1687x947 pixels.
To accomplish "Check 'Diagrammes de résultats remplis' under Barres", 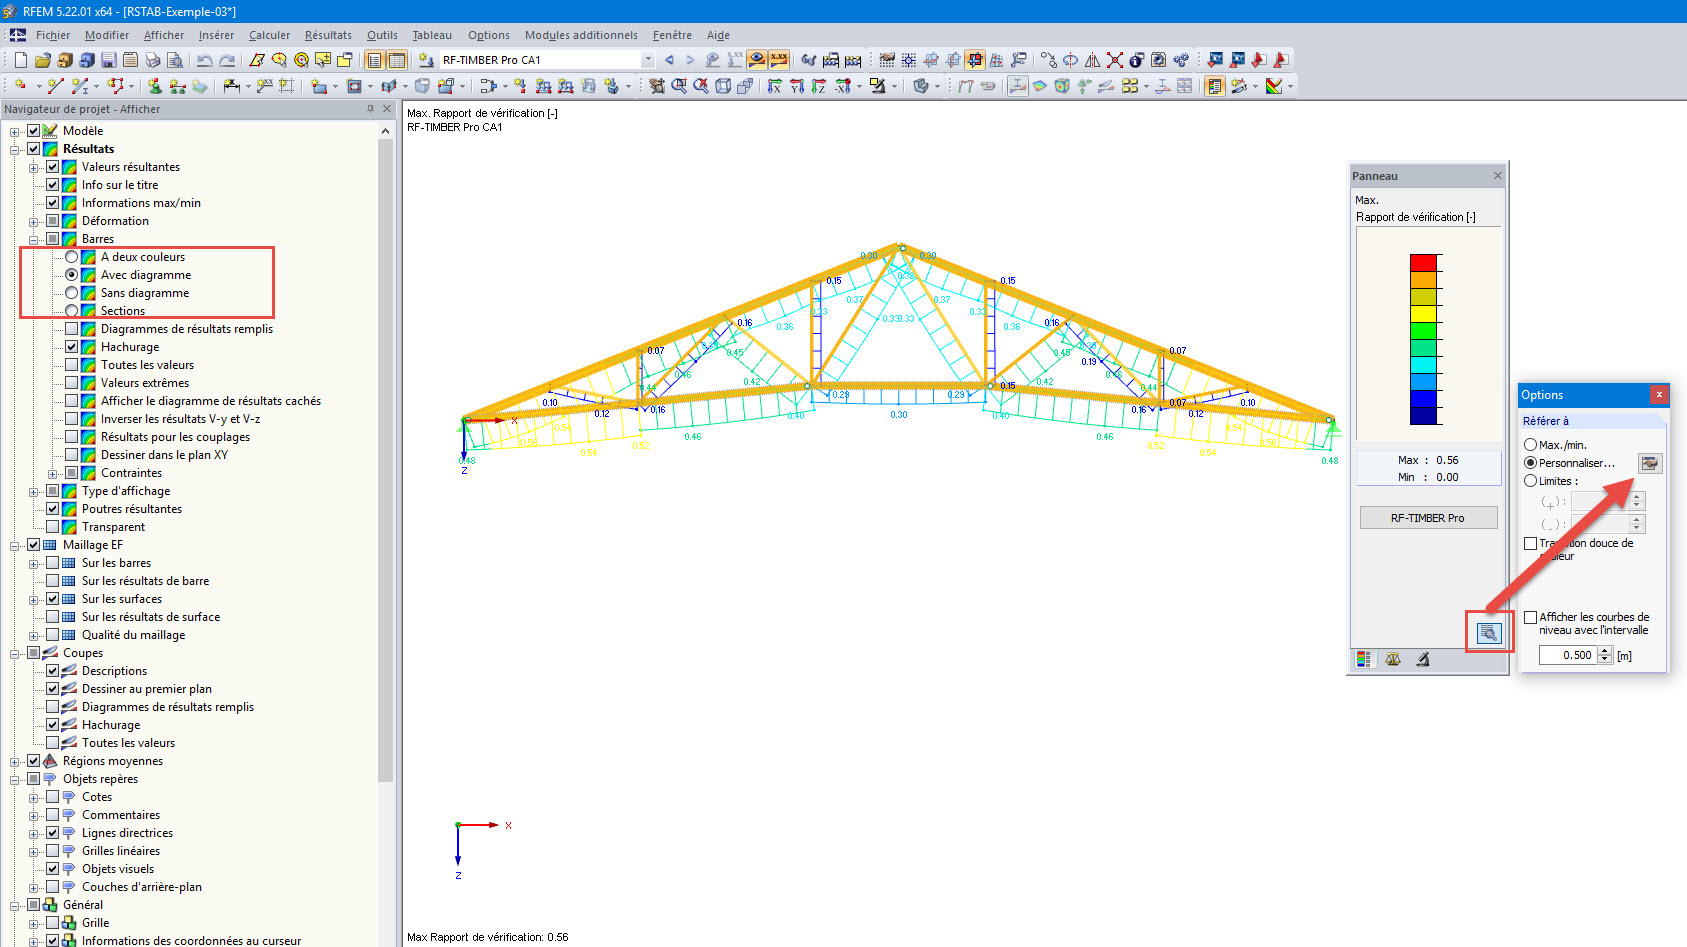I will coord(72,329).
